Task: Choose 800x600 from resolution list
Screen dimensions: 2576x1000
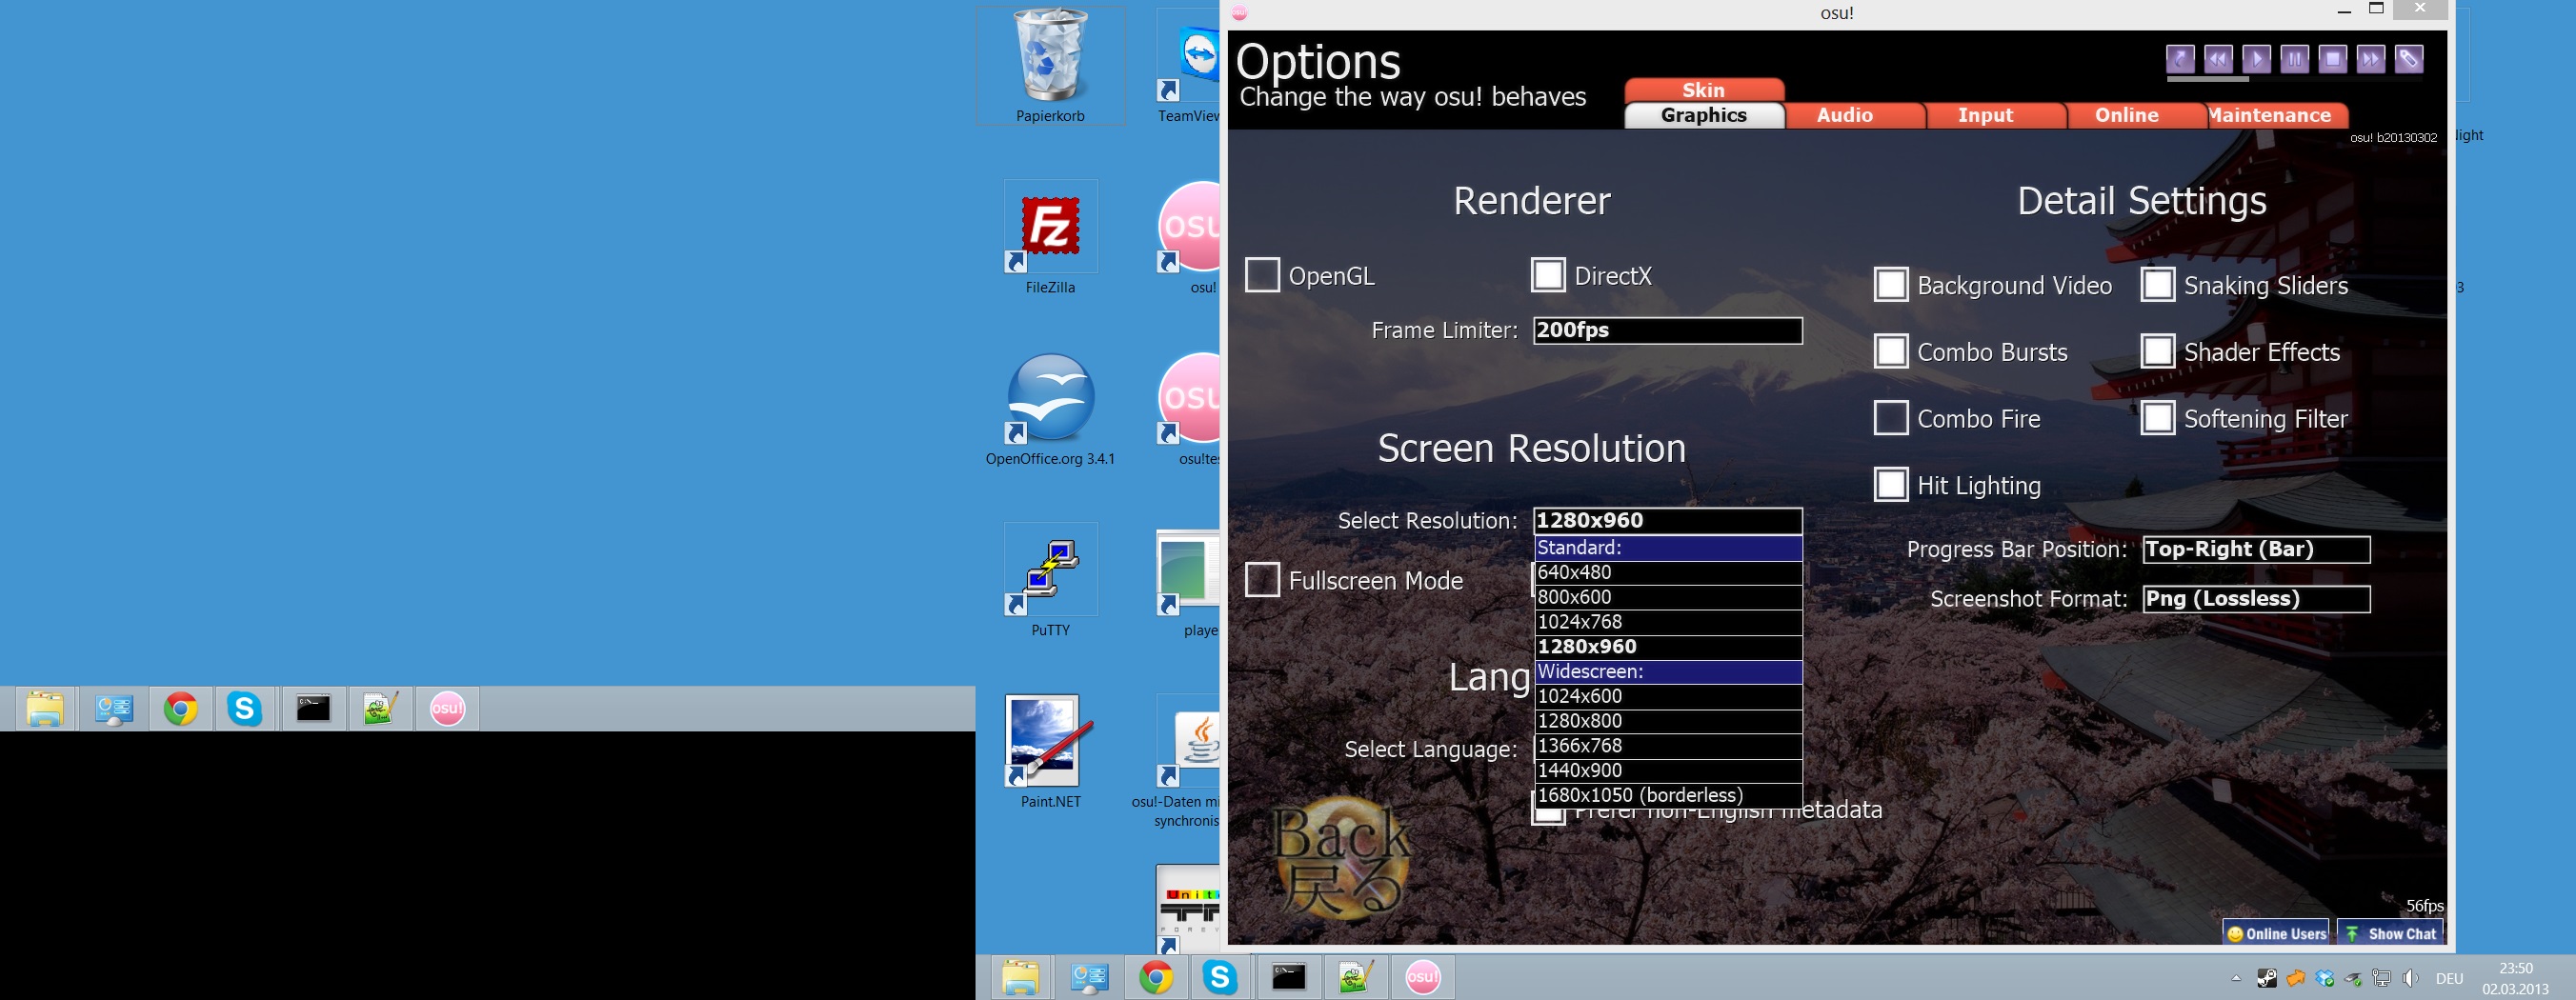Action: [x=1668, y=597]
